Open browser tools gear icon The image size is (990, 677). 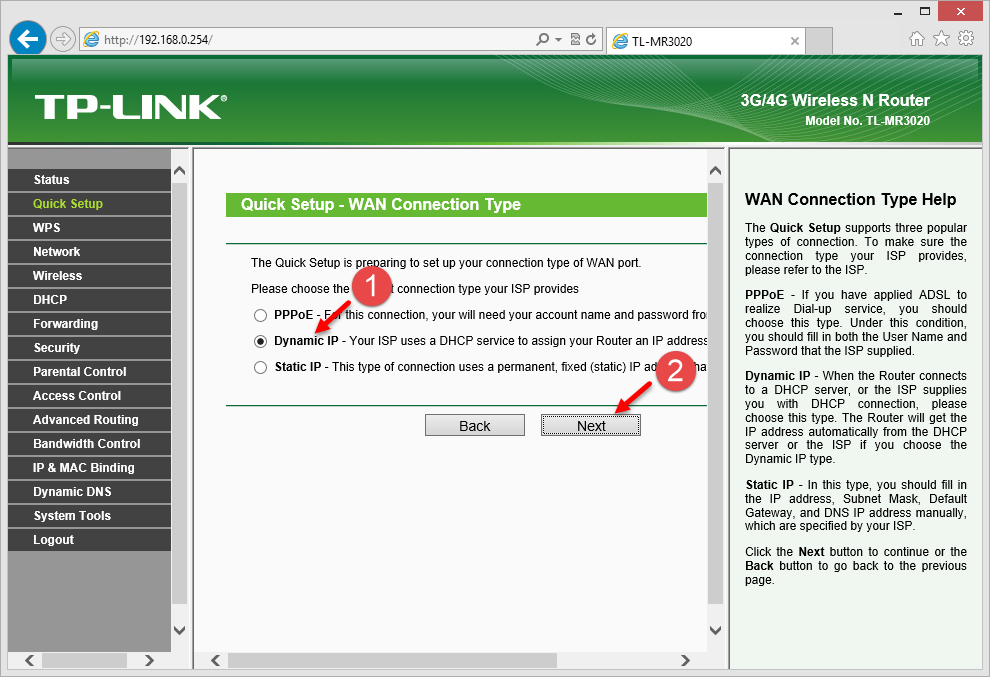966,39
